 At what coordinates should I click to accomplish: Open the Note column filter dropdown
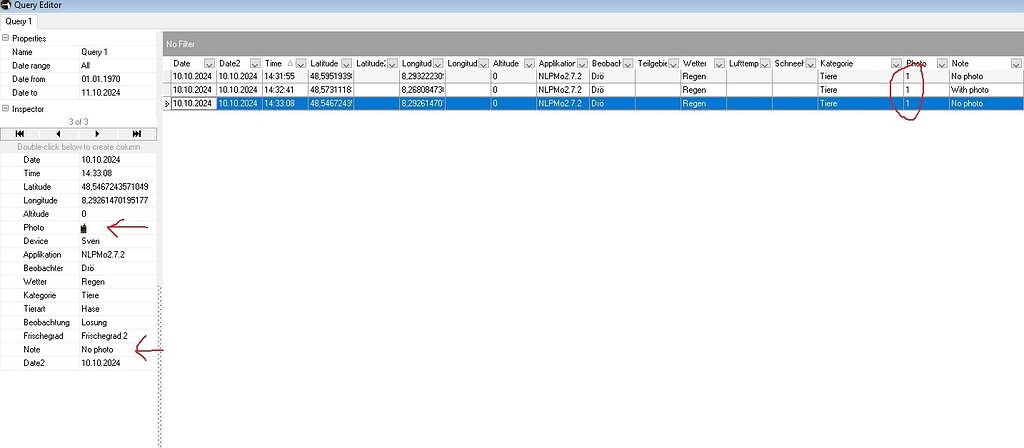1016,63
